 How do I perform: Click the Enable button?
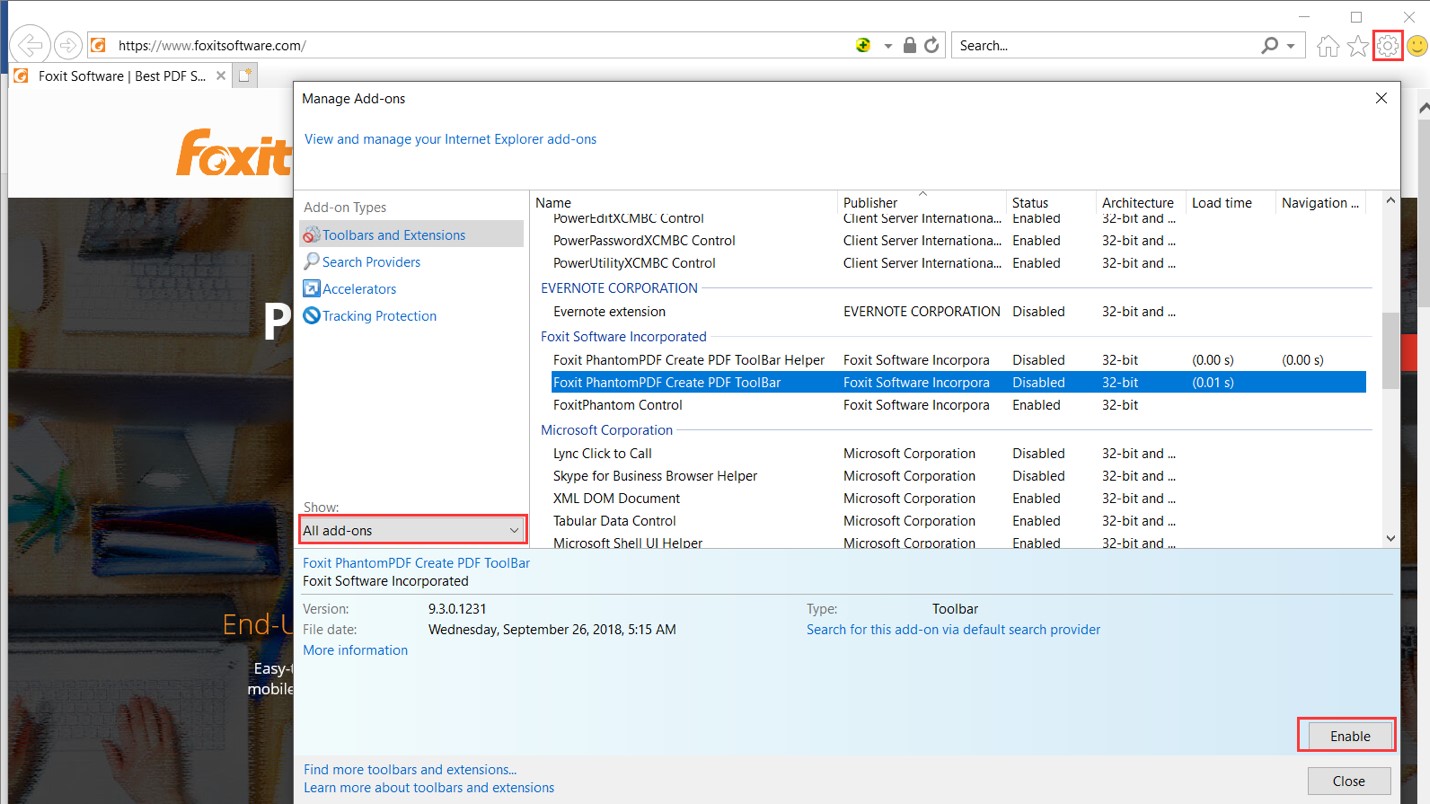(1350, 736)
